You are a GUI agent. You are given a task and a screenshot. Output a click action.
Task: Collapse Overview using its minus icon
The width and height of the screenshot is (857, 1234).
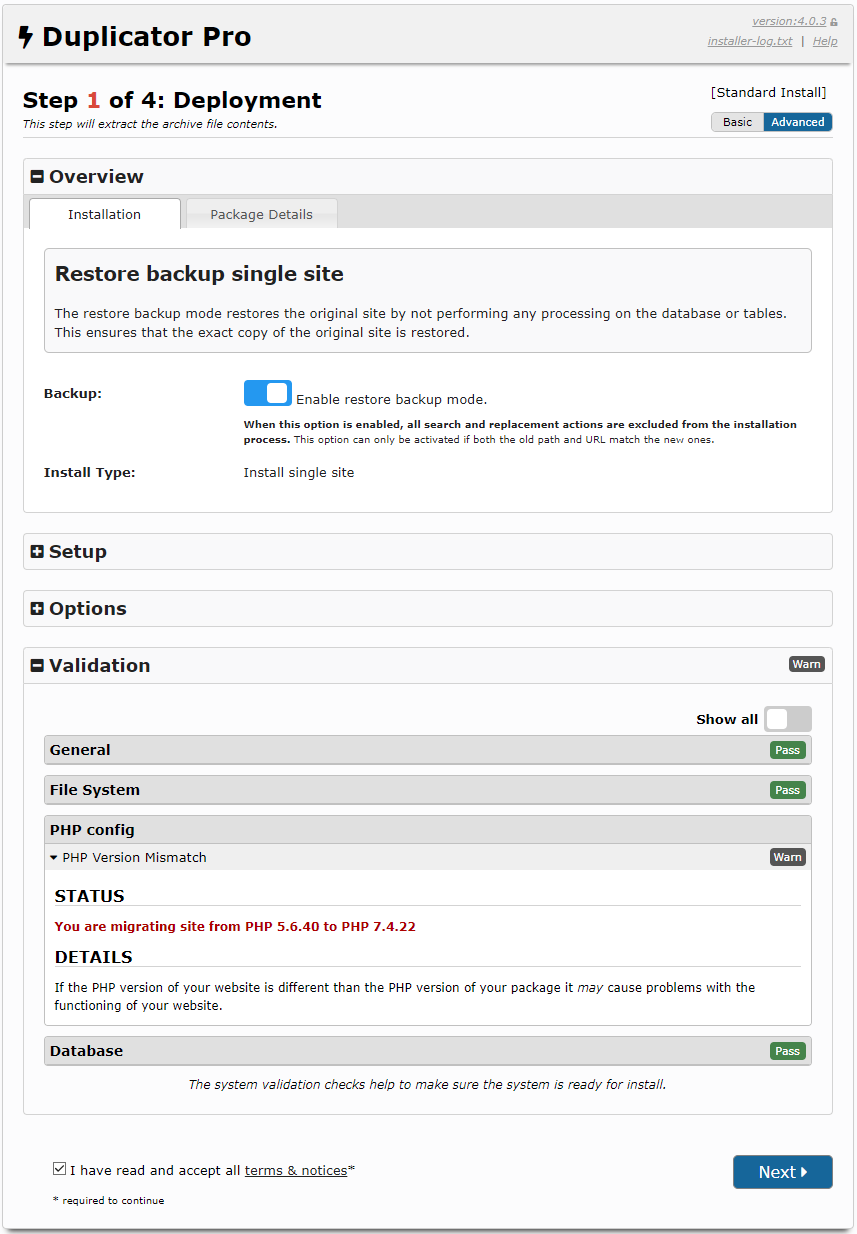pyautogui.click(x=37, y=177)
